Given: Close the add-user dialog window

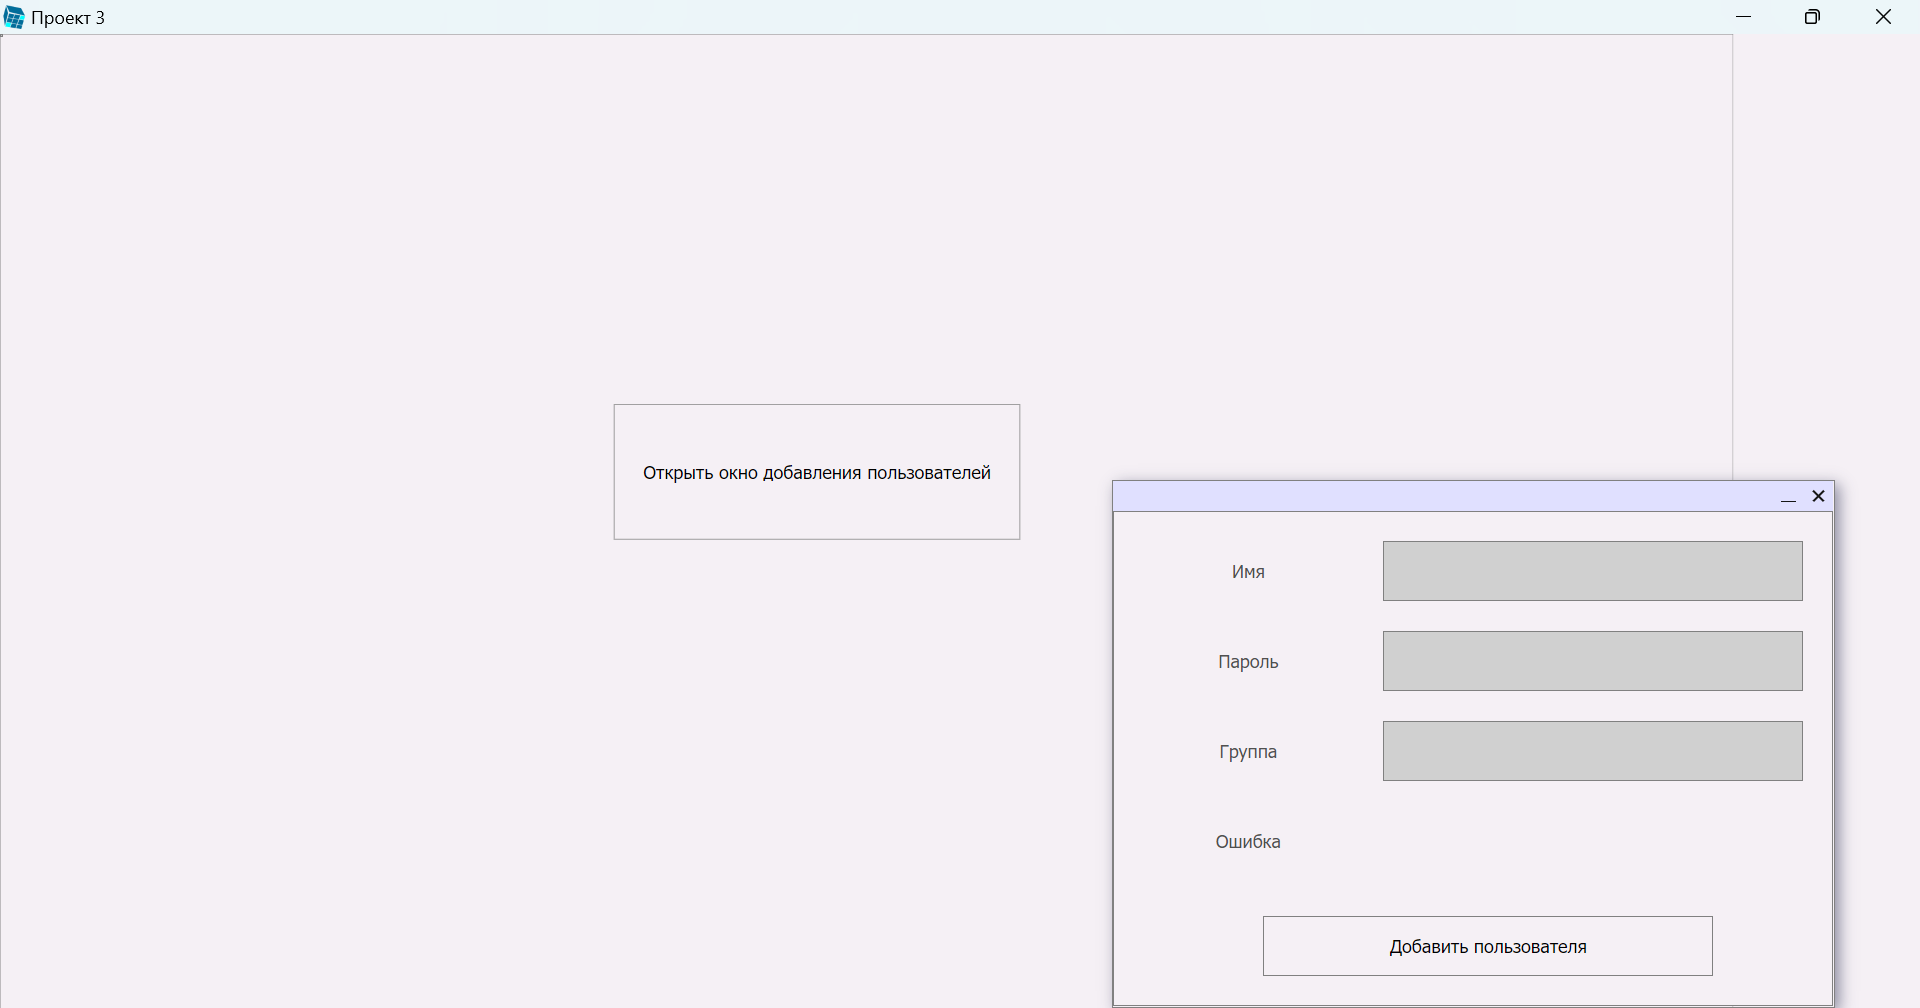Looking at the screenshot, I should [1818, 496].
